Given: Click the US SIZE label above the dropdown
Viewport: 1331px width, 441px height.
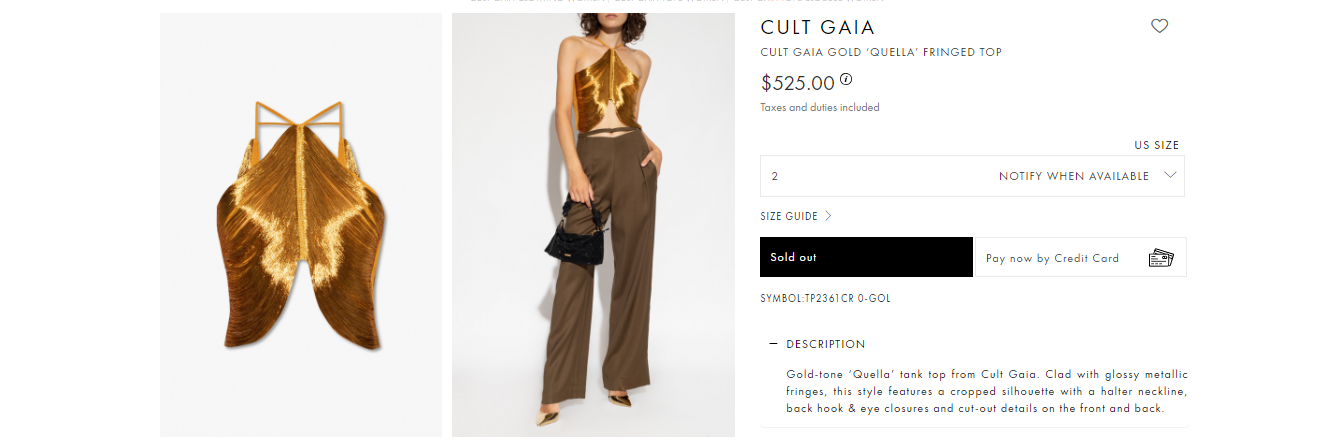Looking at the screenshot, I should click(1156, 145).
